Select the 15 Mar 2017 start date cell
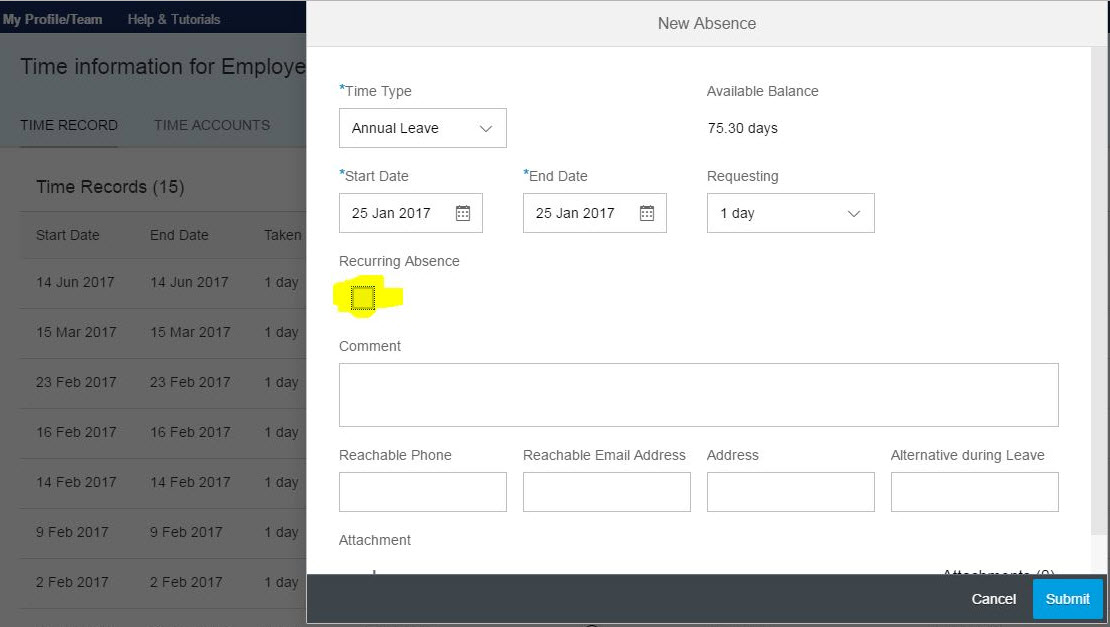1110x627 pixels. [76, 332]
